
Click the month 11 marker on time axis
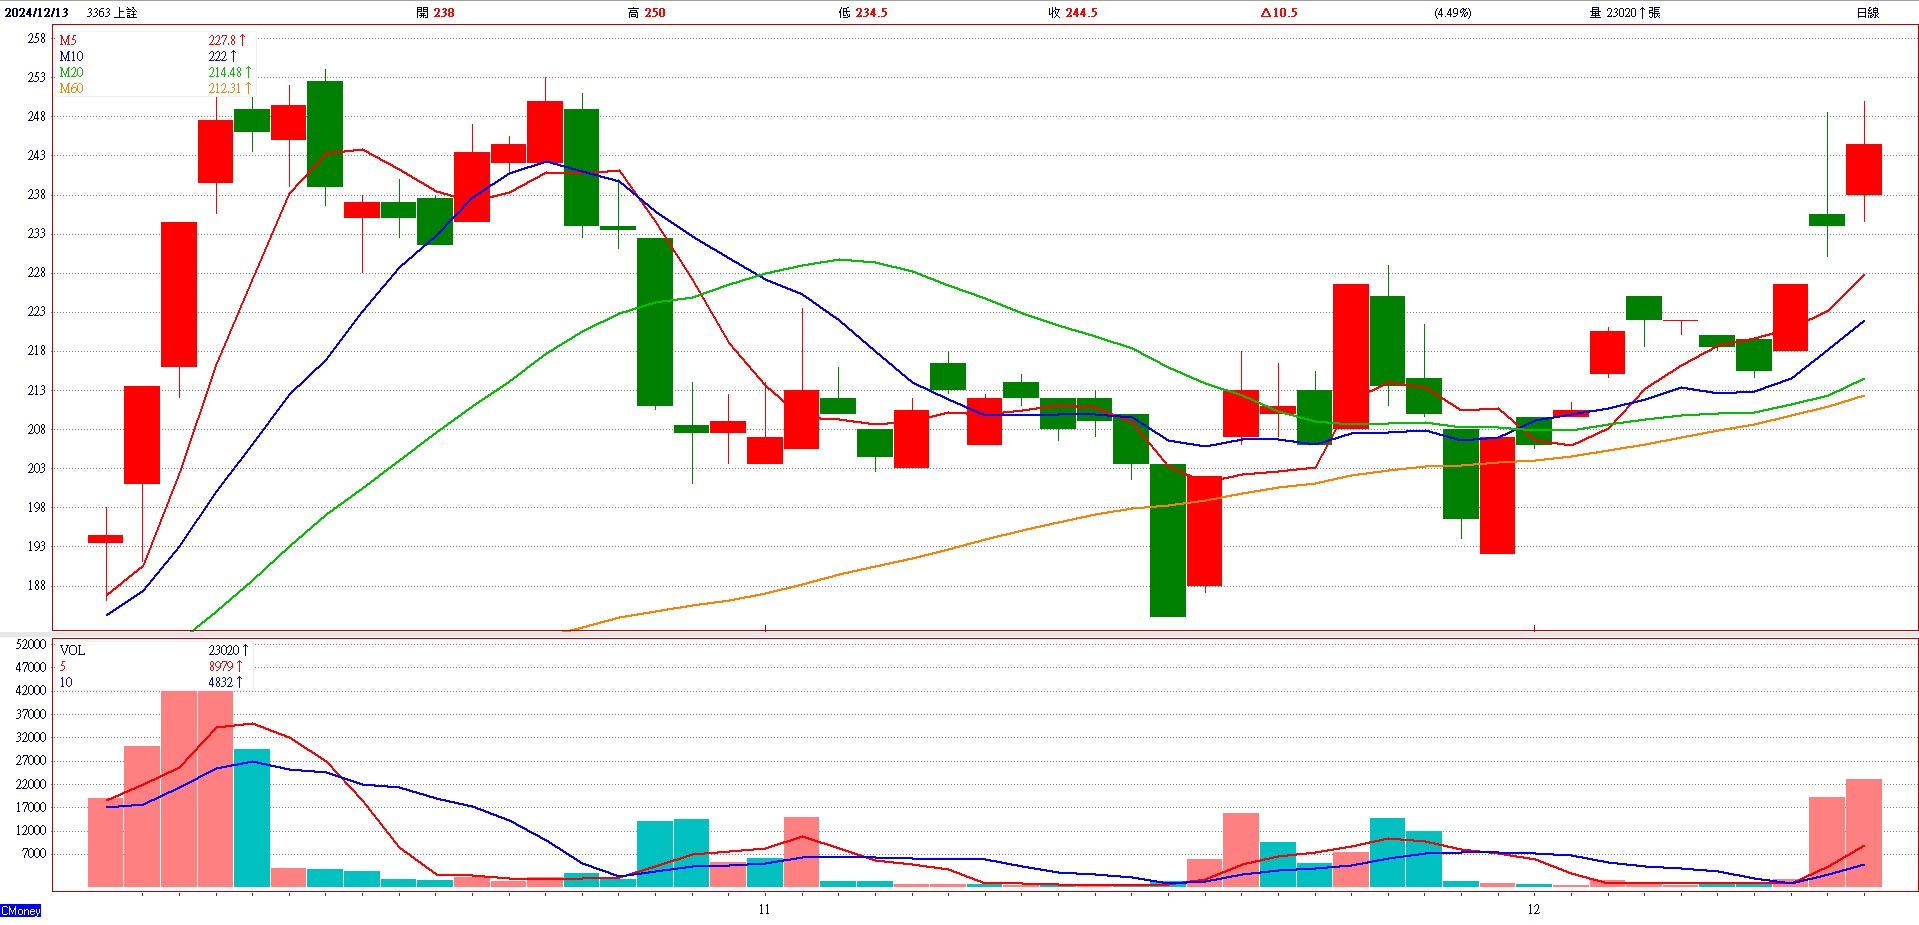coord(764,909)
